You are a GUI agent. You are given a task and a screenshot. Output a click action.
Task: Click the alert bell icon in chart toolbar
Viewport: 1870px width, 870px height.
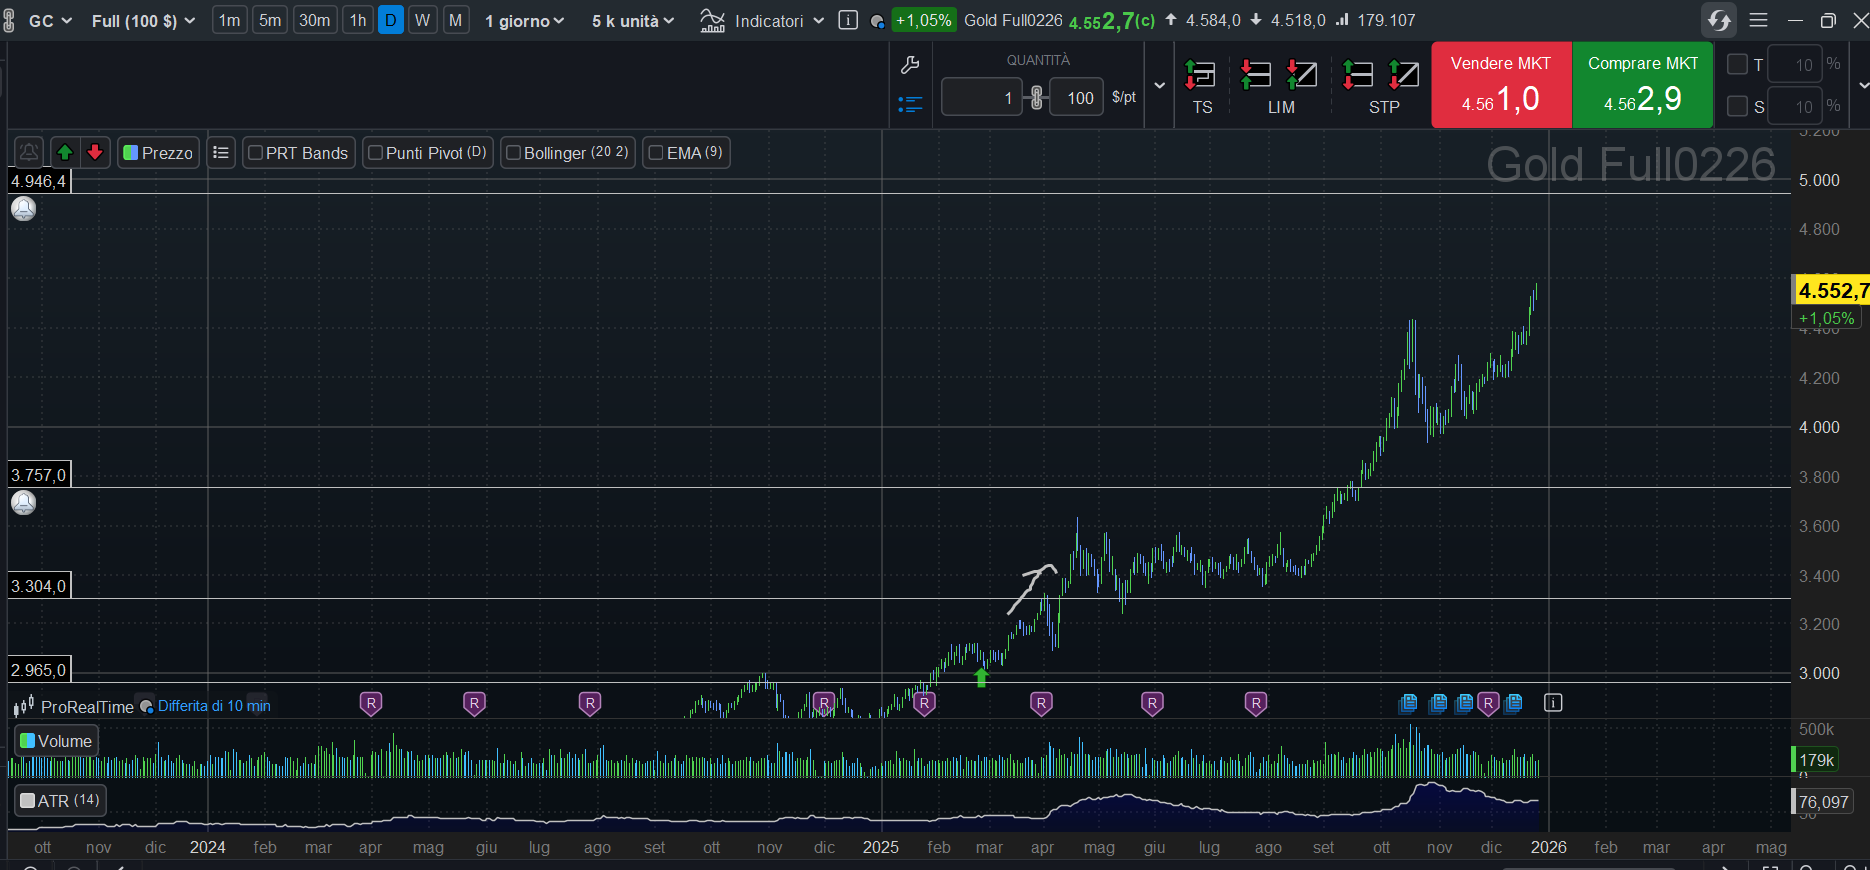[x=29, y=153]
